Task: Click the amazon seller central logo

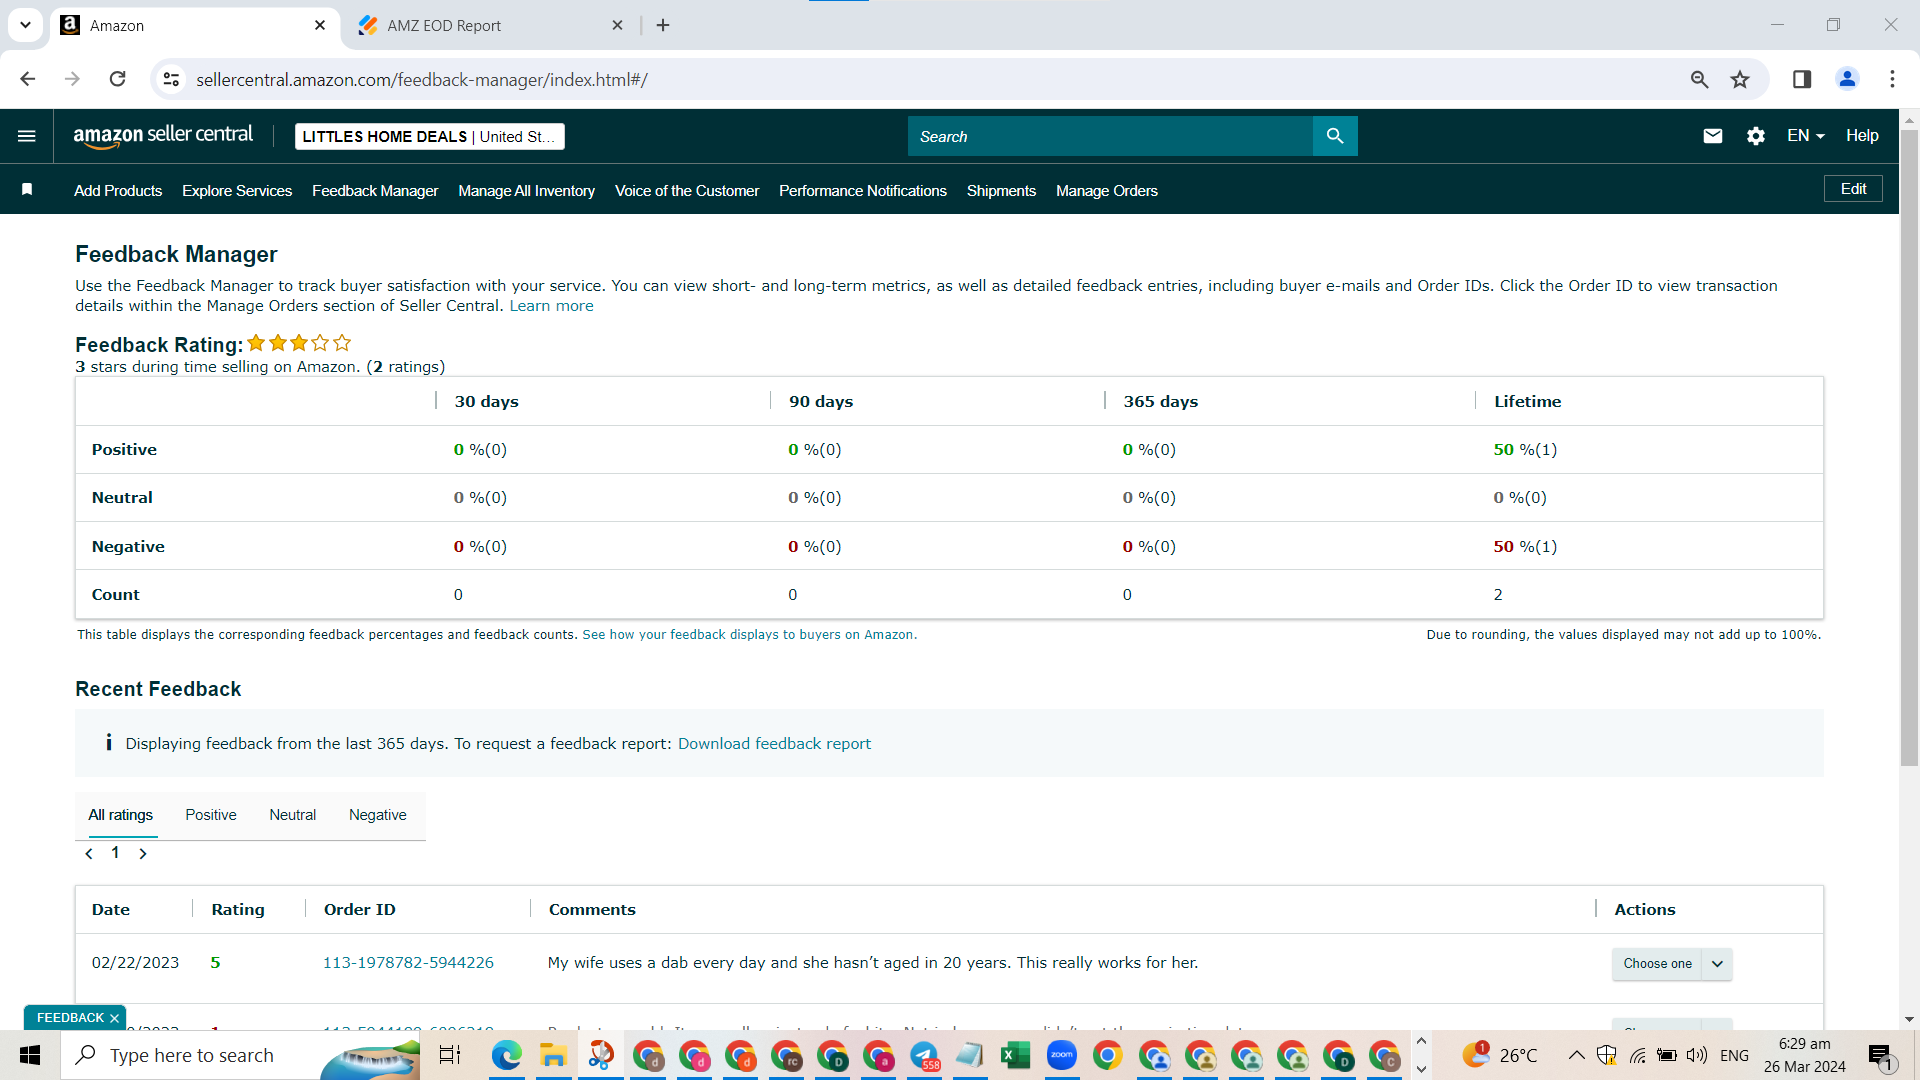Action: [x=163, y=136]
